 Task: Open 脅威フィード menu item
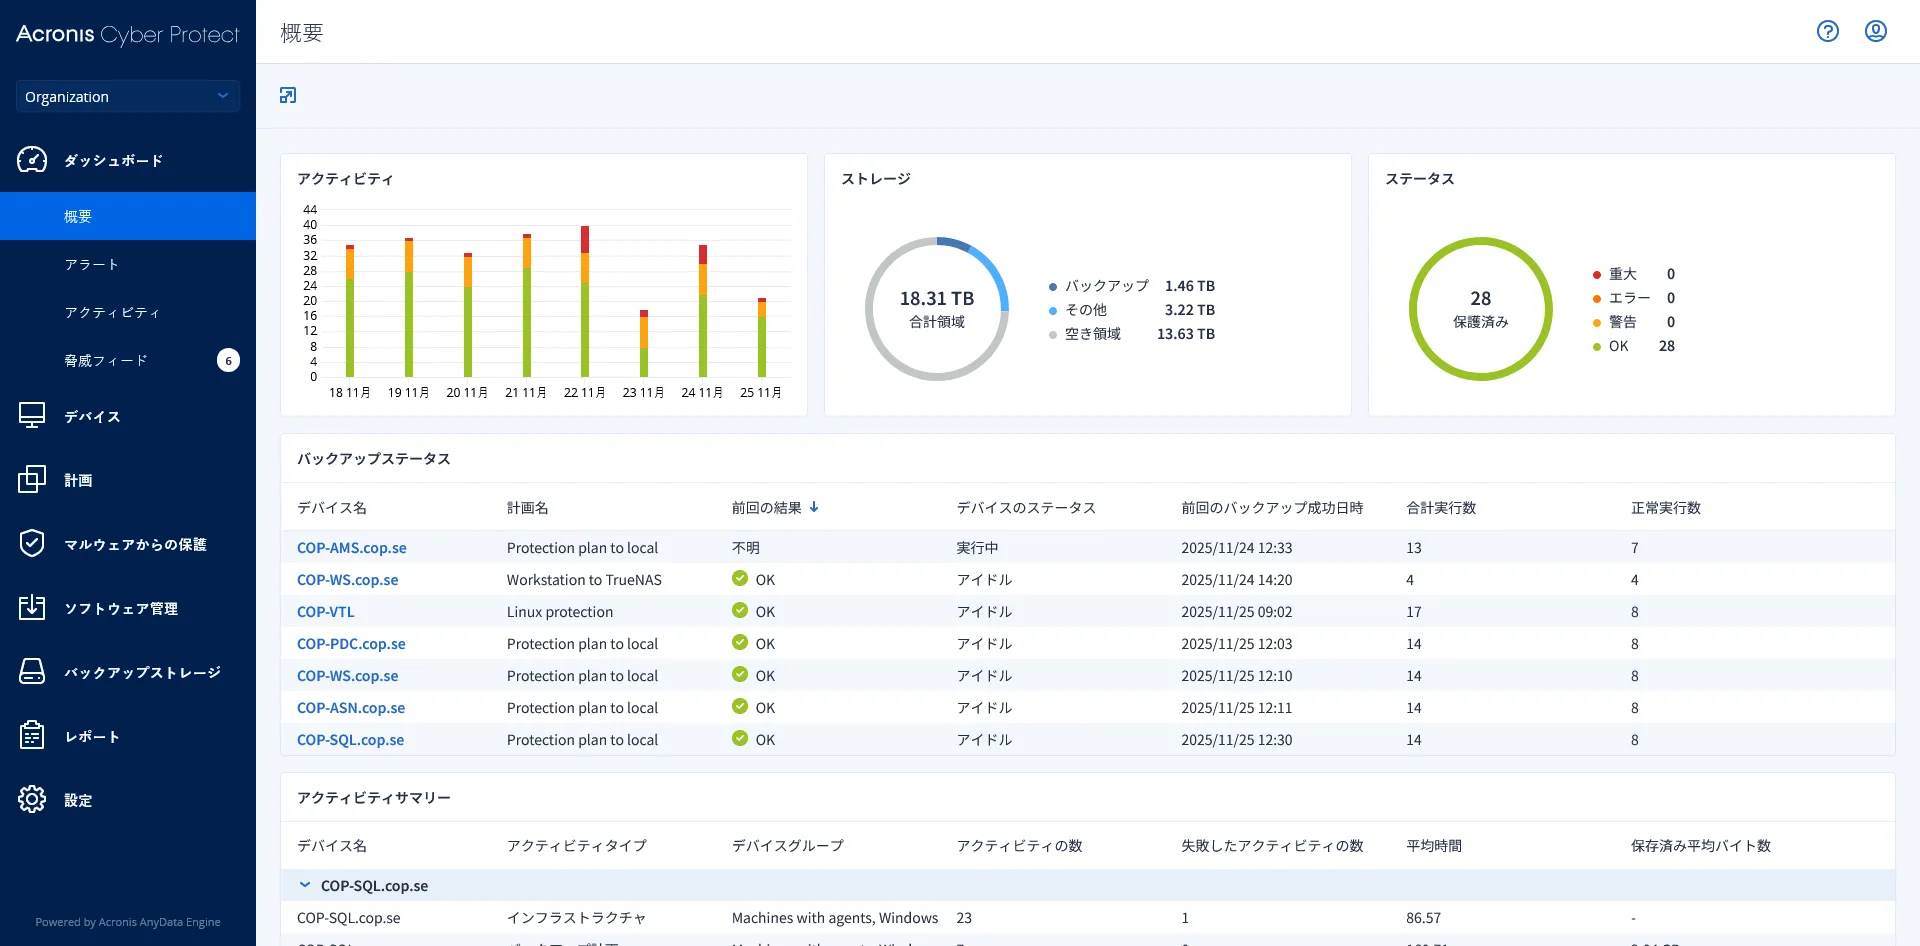(106, 360)
